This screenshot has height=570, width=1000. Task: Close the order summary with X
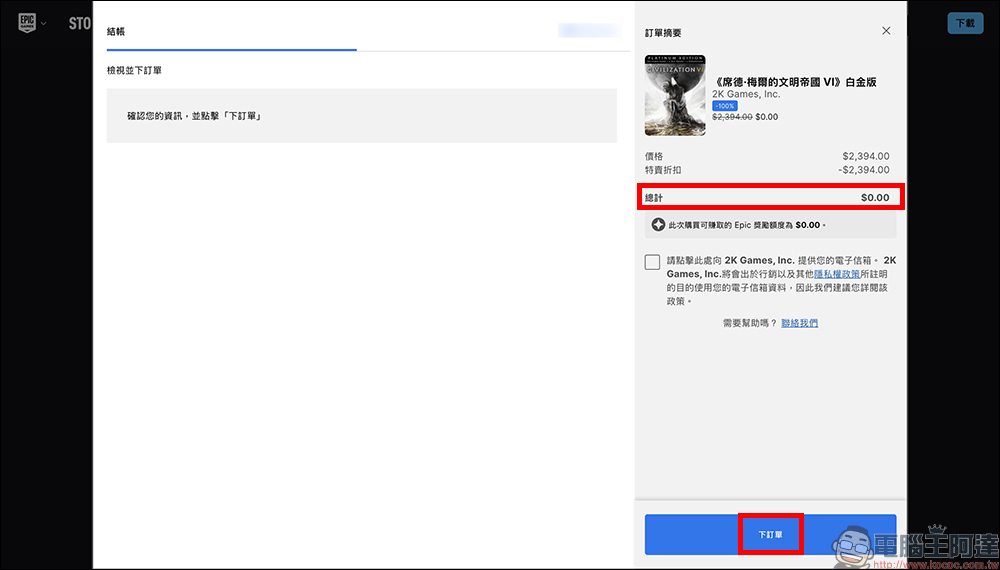click(x=886, y=31)
